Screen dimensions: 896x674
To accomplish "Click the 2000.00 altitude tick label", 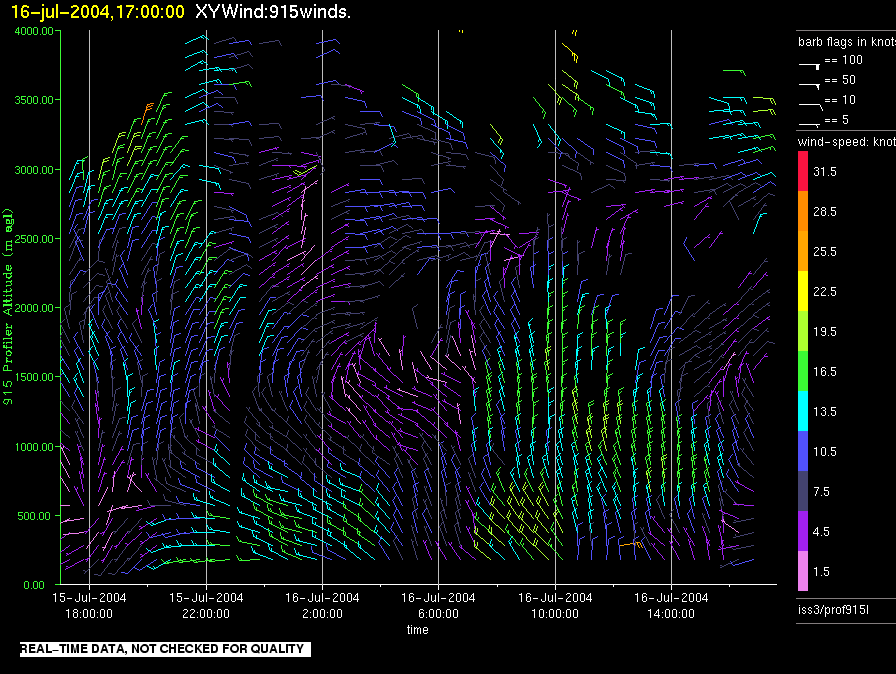I will click(34, 308).
